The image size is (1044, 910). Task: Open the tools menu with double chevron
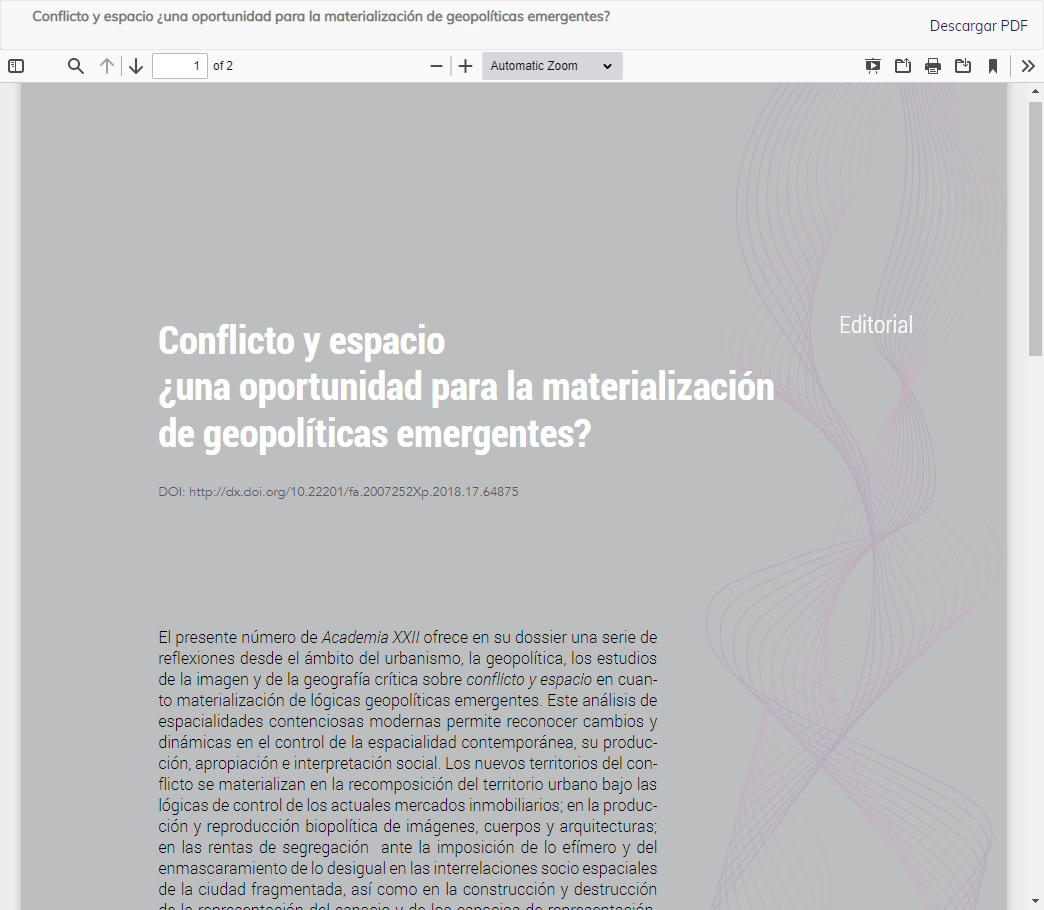1028,66
